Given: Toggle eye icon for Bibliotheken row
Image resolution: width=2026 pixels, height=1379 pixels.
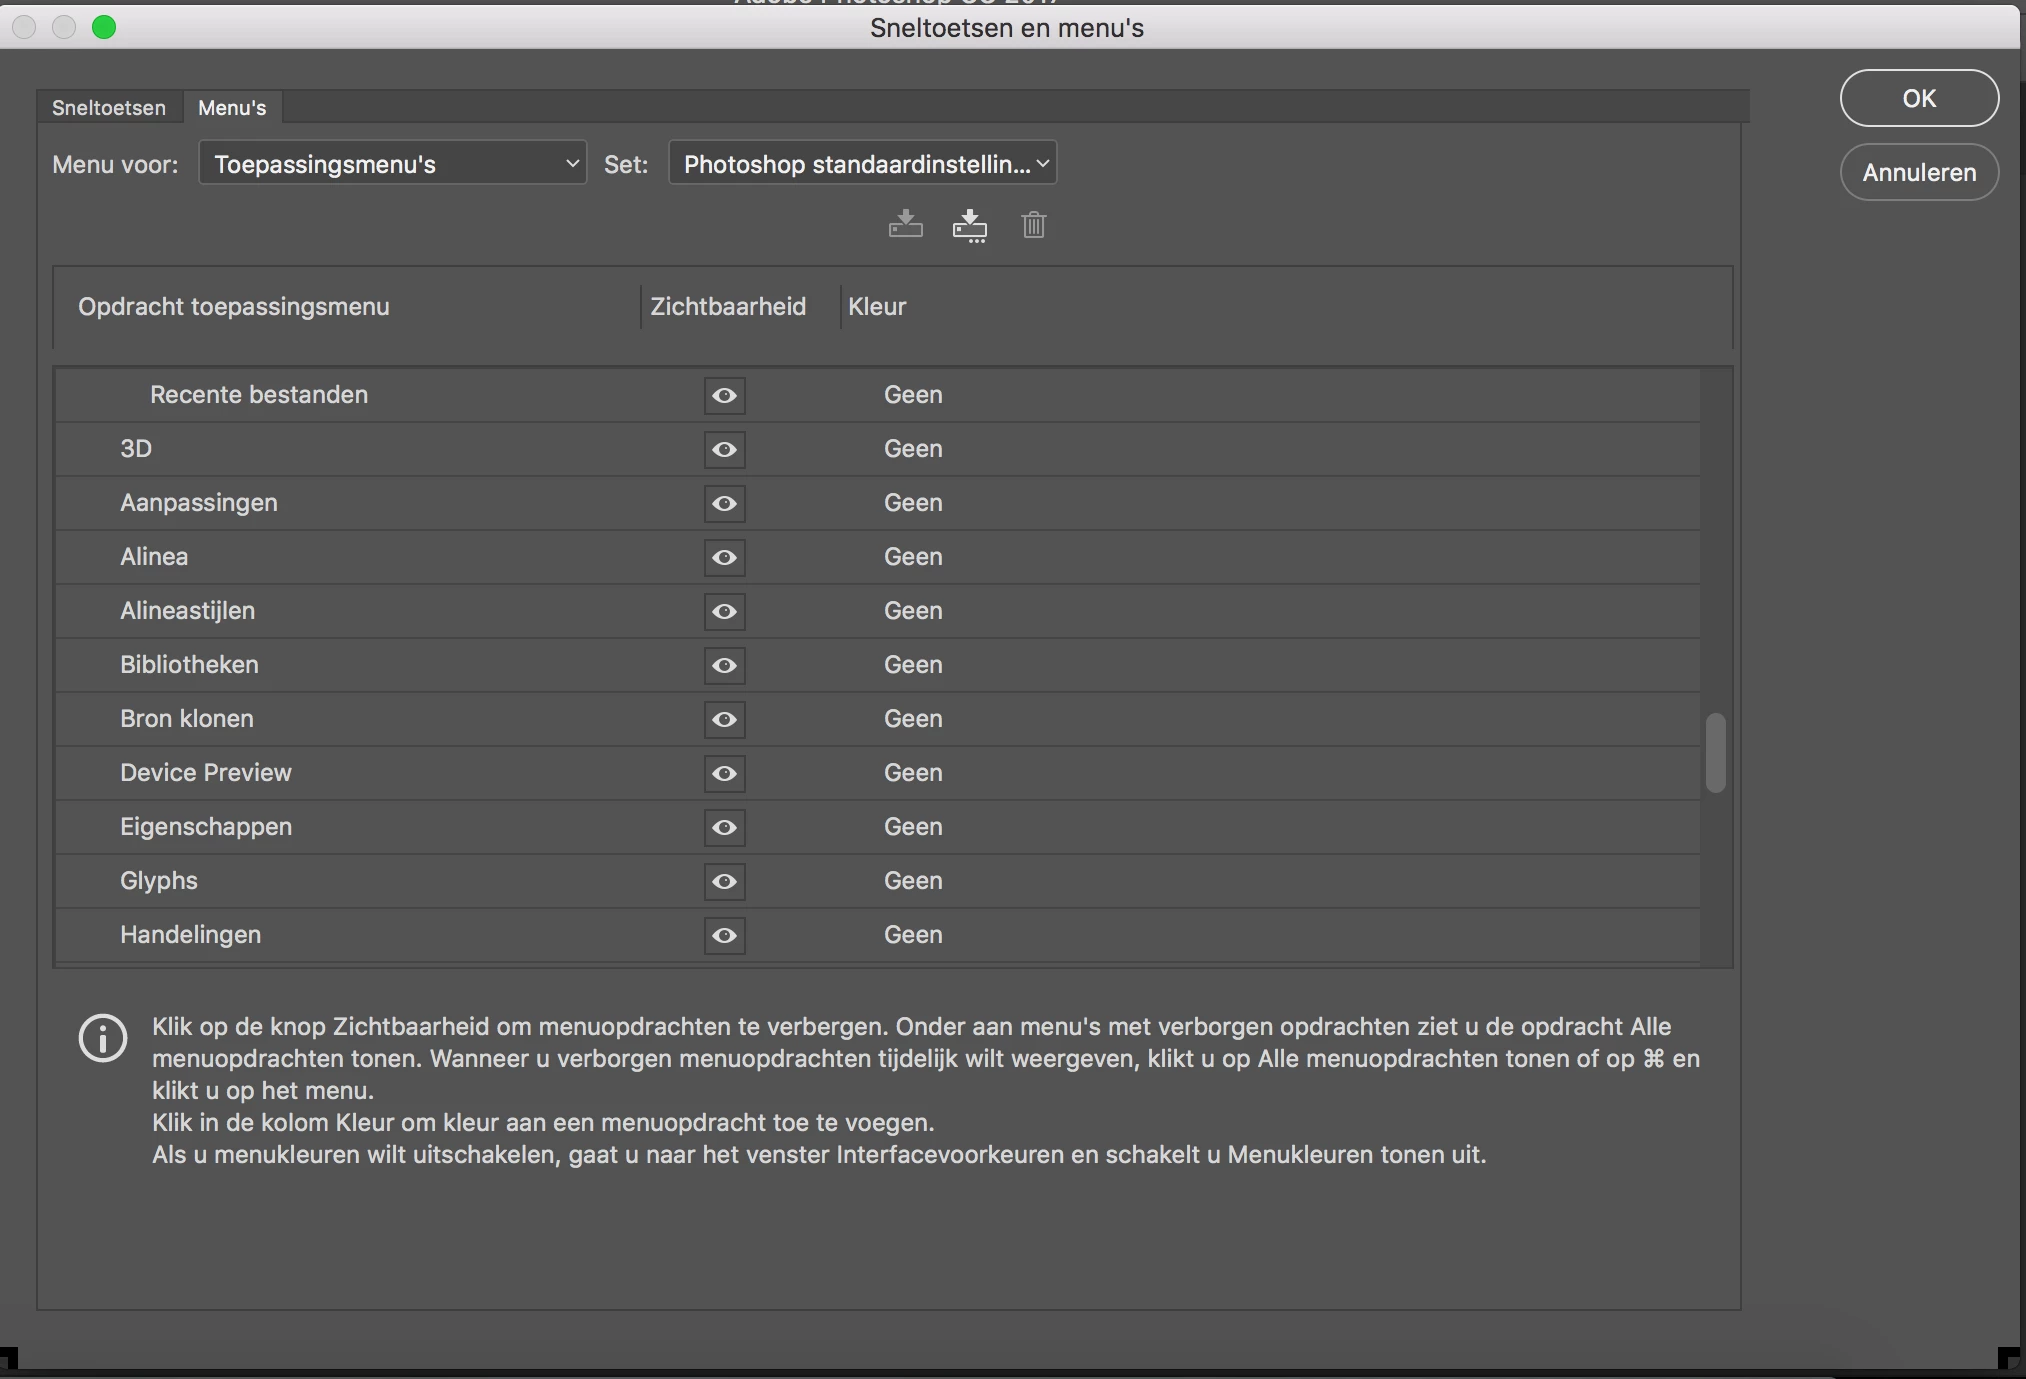Looking at the screenshot, I should pos(724,666).
